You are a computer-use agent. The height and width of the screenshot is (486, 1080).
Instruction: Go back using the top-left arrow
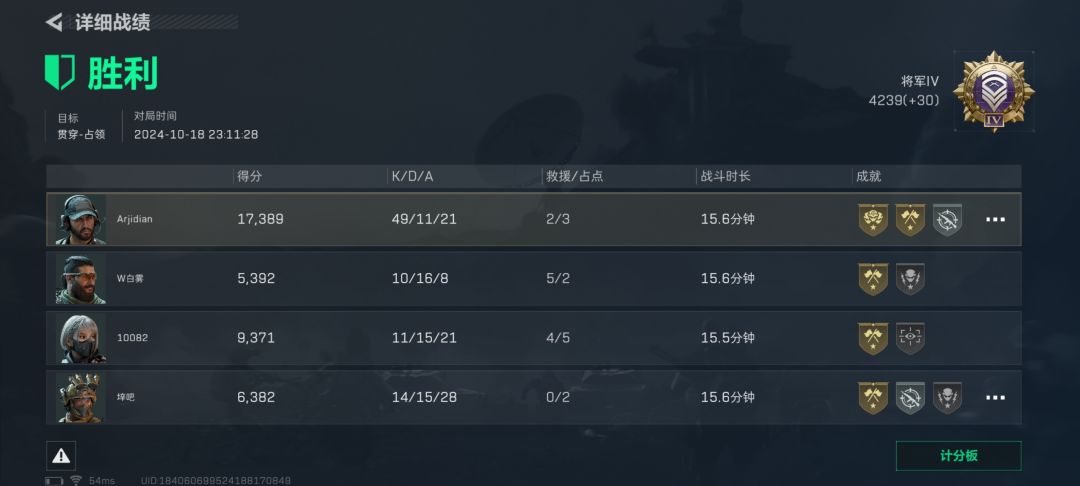click(54, 22)
